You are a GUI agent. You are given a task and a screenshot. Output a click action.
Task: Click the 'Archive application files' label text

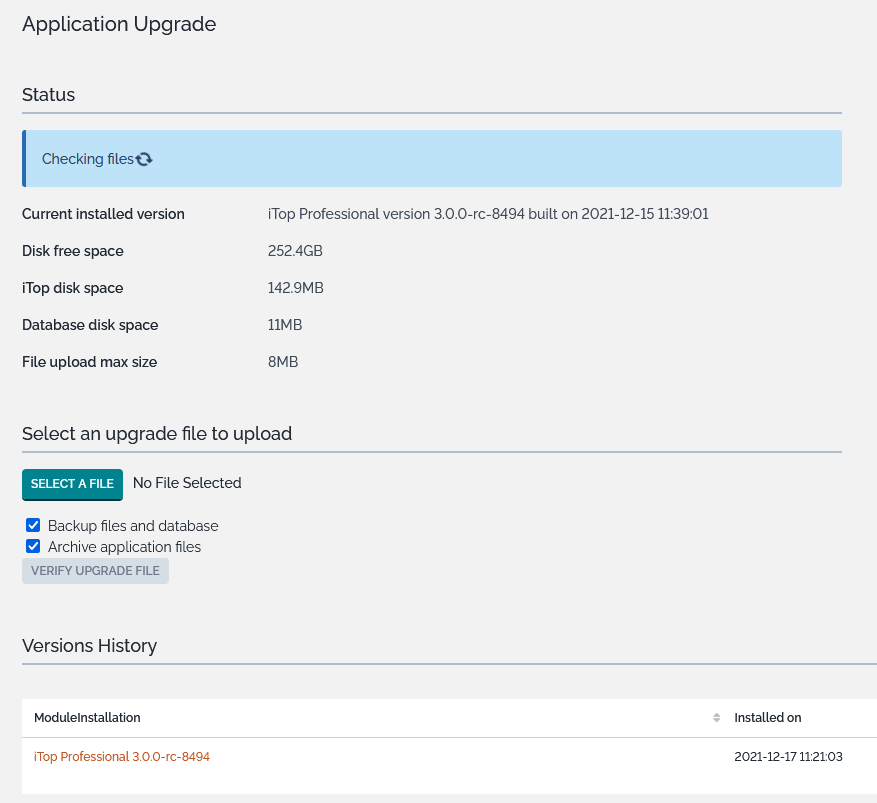click(124, 547)
